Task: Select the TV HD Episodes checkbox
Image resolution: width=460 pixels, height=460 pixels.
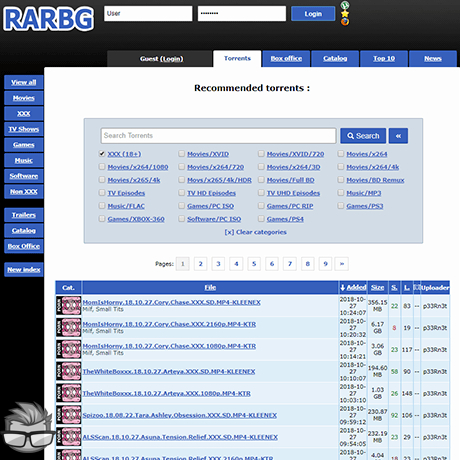Action: [x=181, y=193]
